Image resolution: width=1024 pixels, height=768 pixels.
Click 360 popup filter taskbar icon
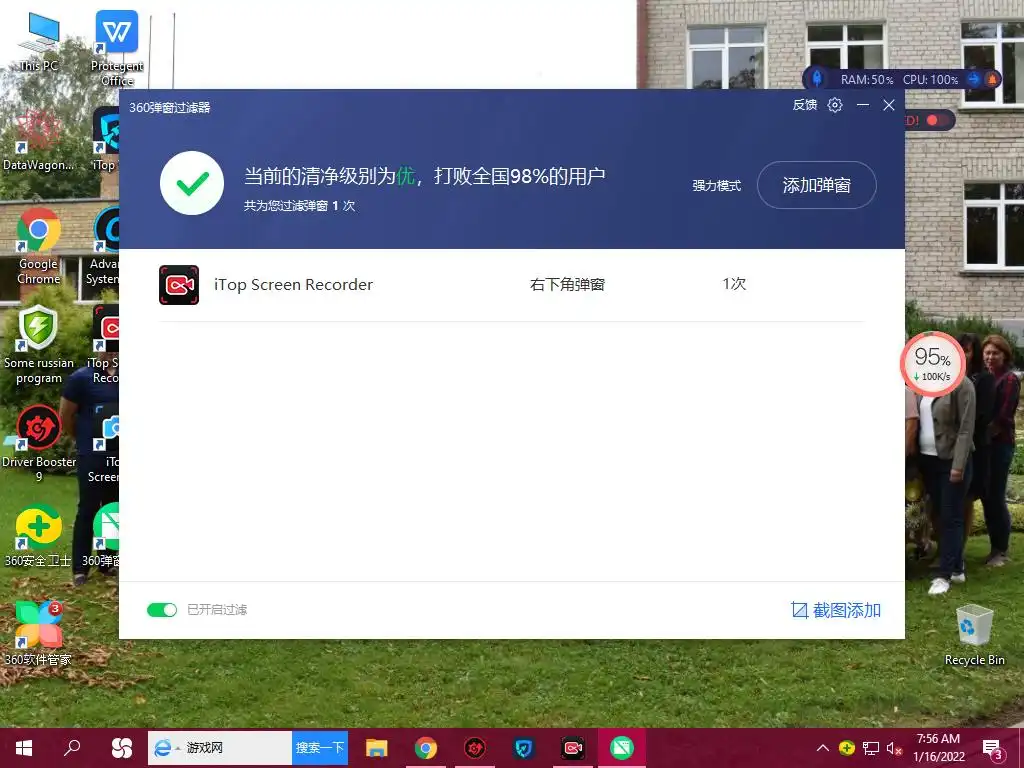pos(622,748)
